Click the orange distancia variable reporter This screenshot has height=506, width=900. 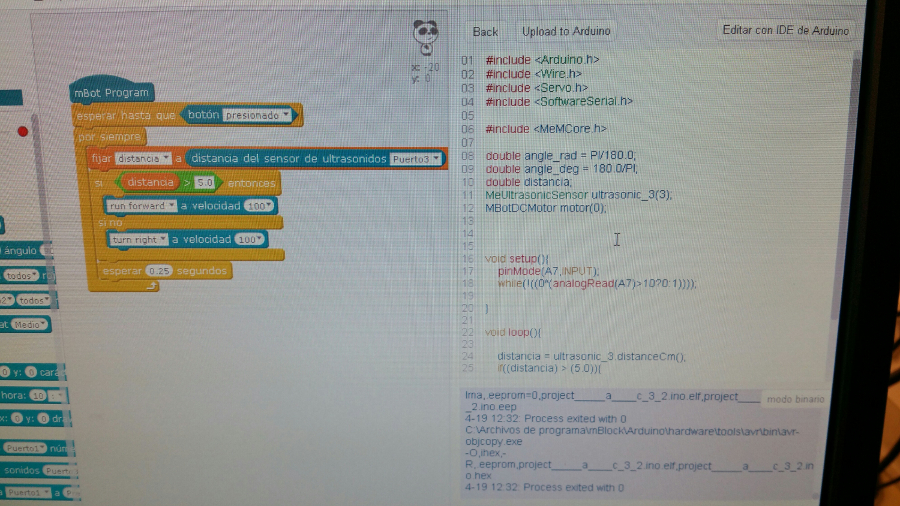pyautogui.click(x=150, y=182)
